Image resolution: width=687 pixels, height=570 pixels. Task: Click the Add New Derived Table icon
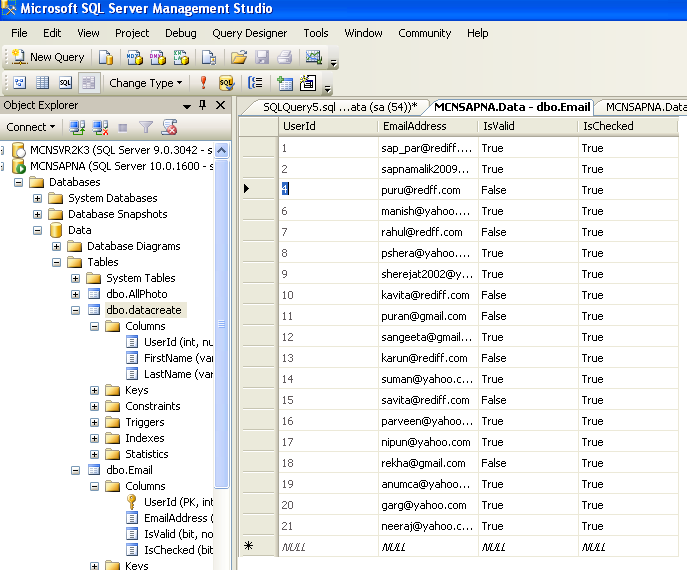[308, 83]
